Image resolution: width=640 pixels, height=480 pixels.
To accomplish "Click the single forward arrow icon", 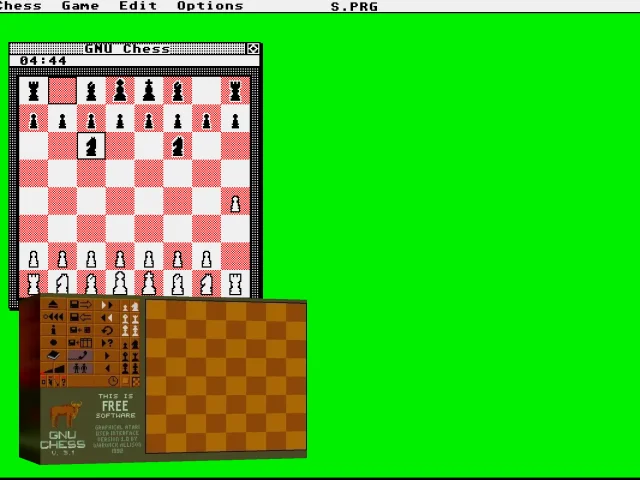I will (107, 356).
